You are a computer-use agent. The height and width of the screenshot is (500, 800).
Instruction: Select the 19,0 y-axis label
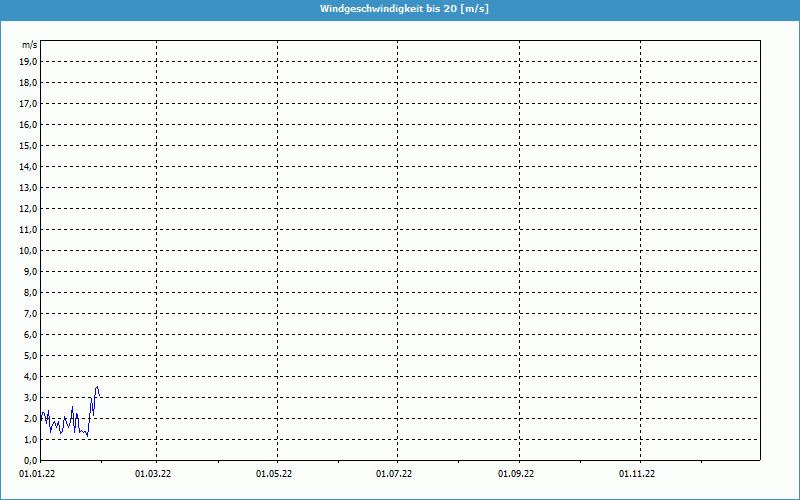coord(29,62)
